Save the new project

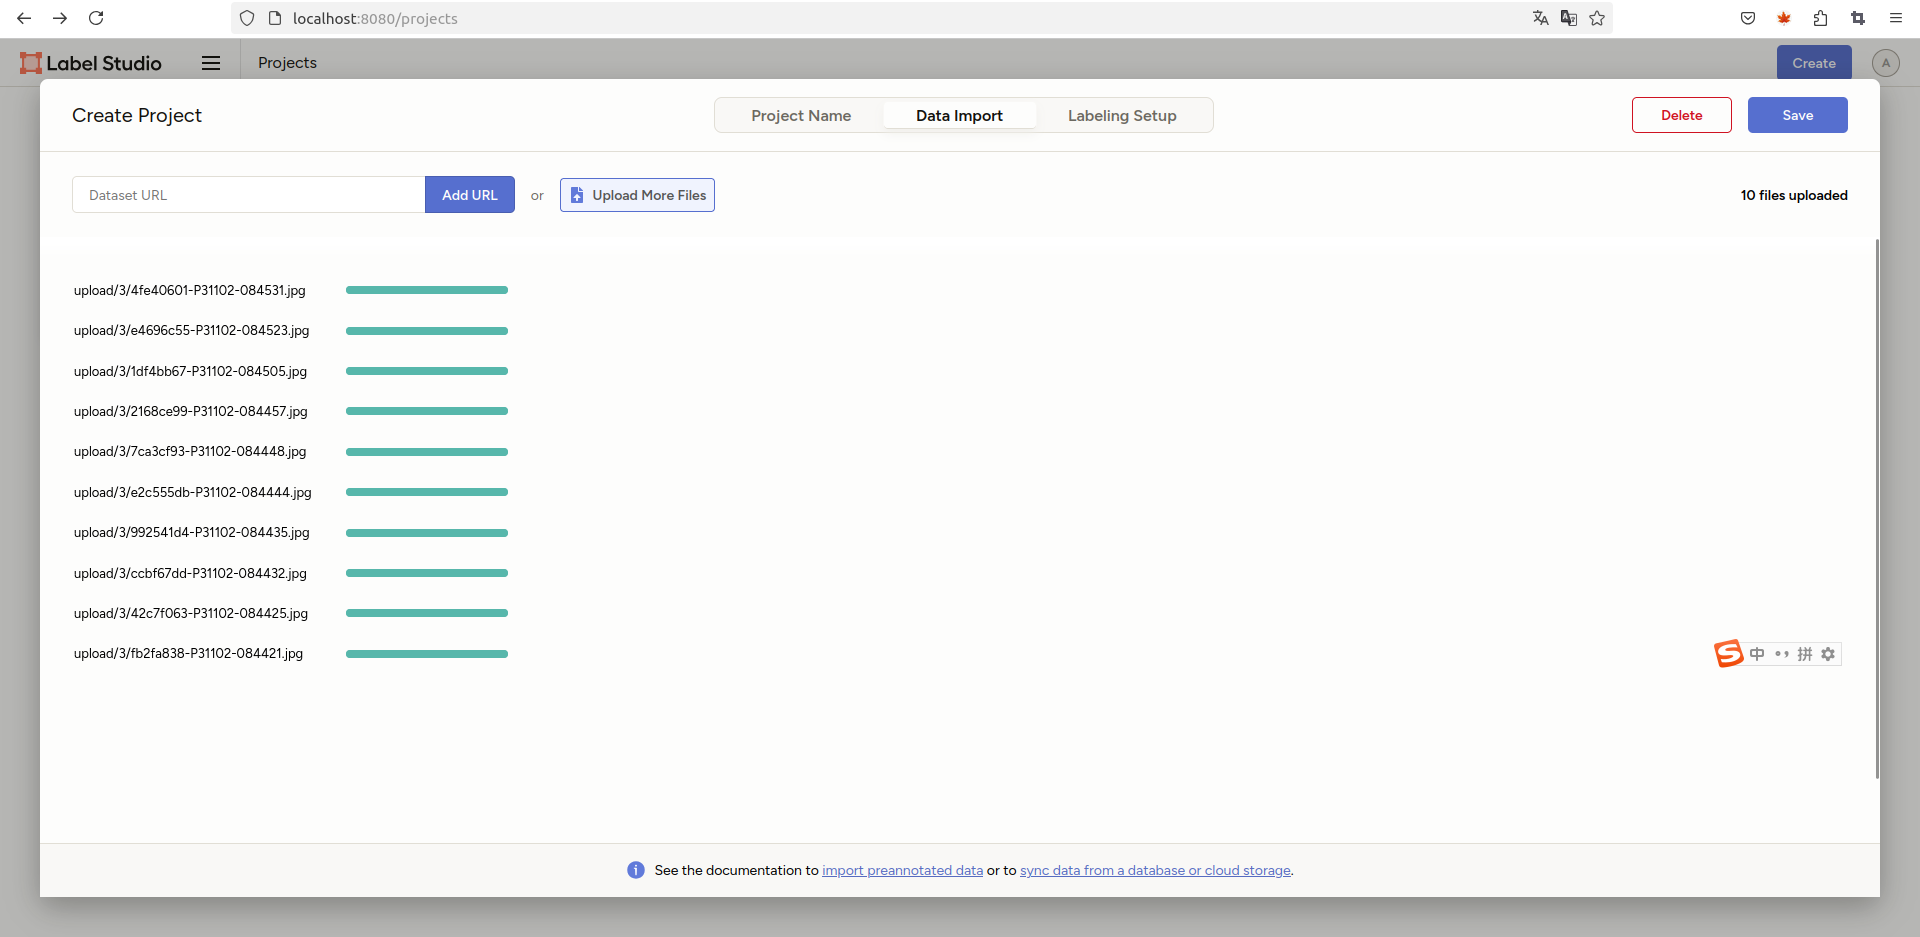[x=1797, y=115]
